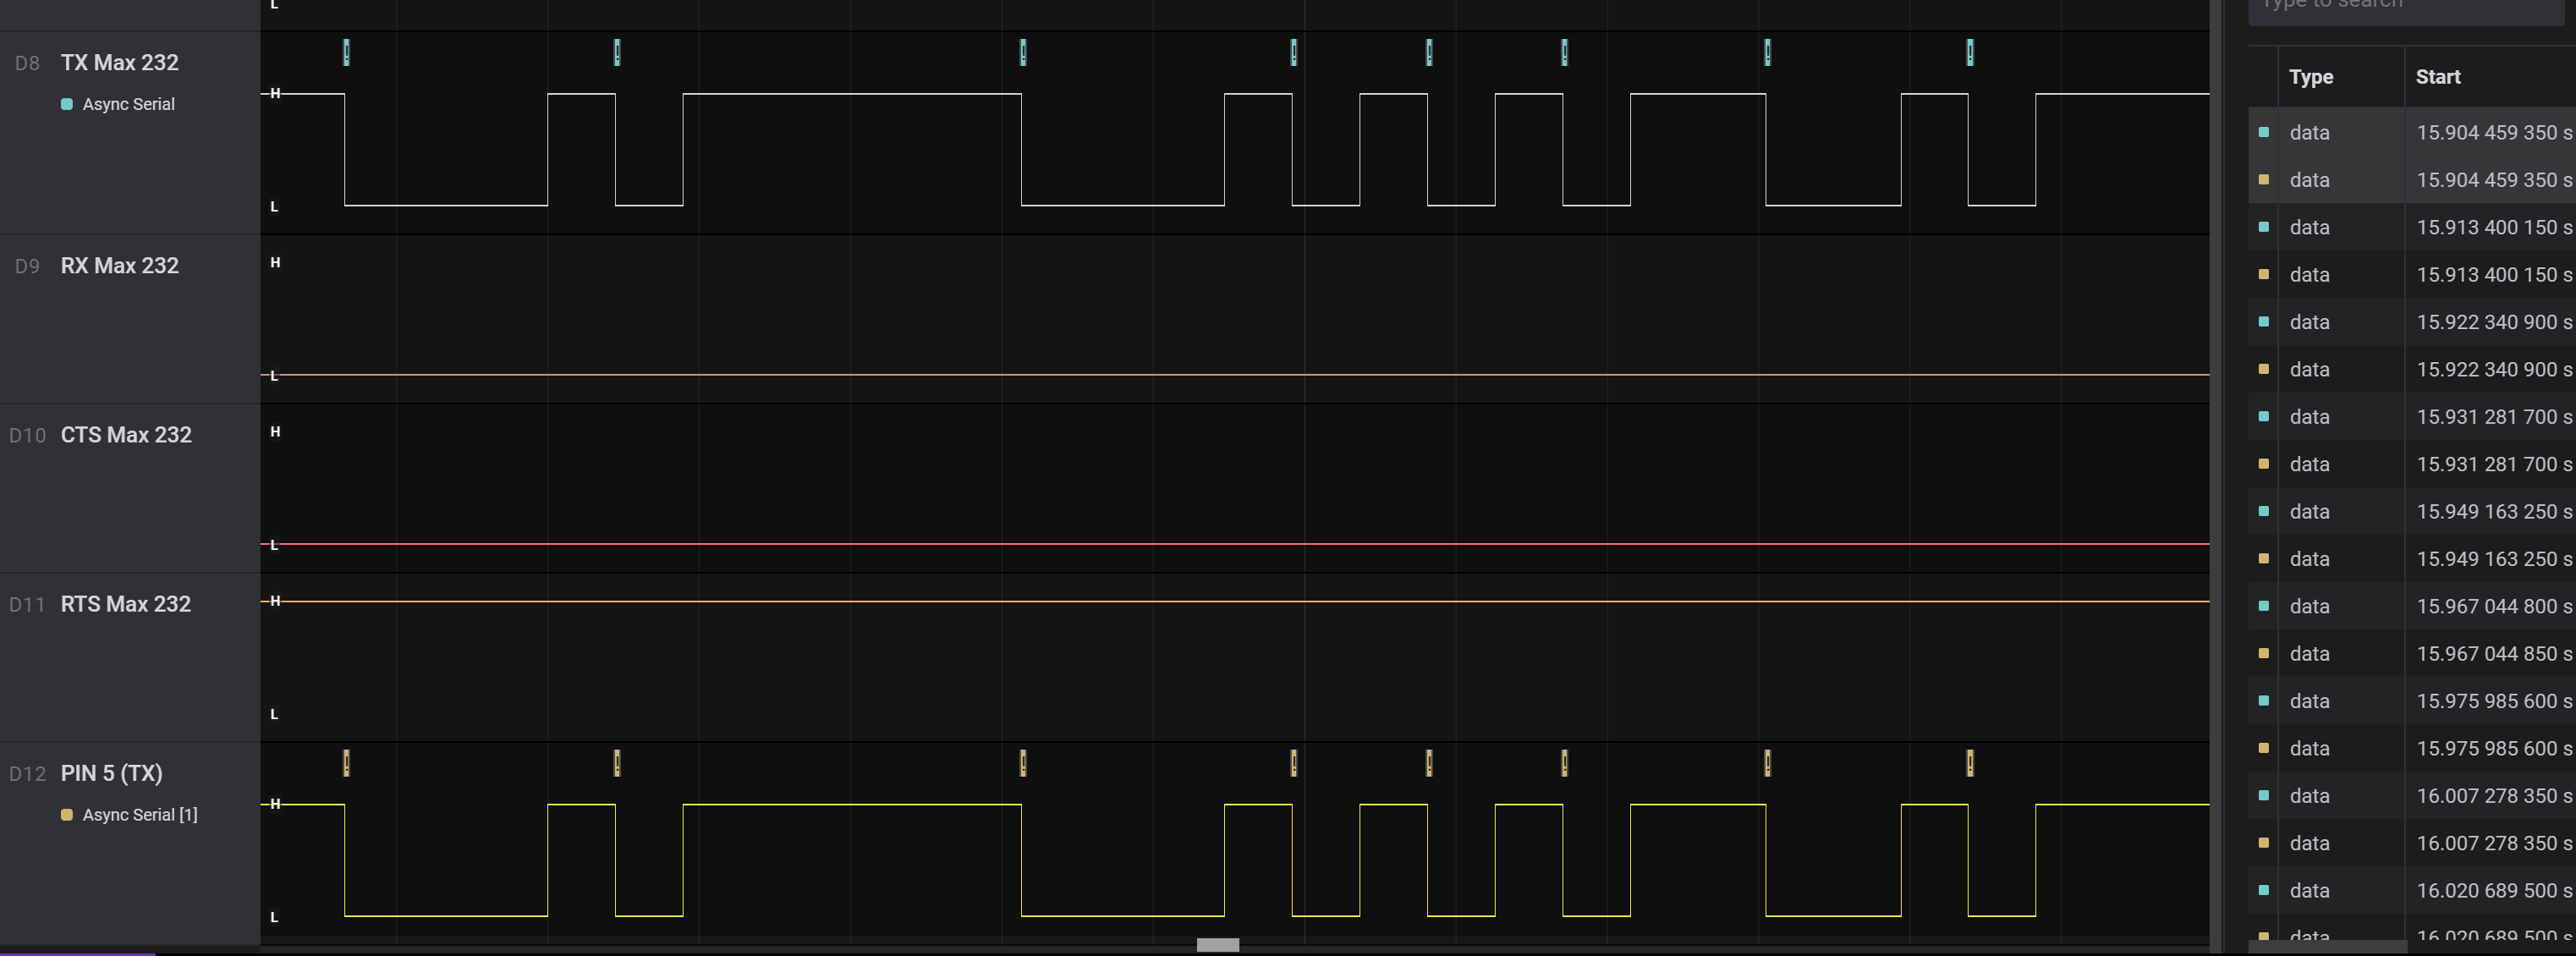Select the Async Serial [1] label under PIN 5
The height and width of the screenshot is (956, 2576).
coord(140,815)
